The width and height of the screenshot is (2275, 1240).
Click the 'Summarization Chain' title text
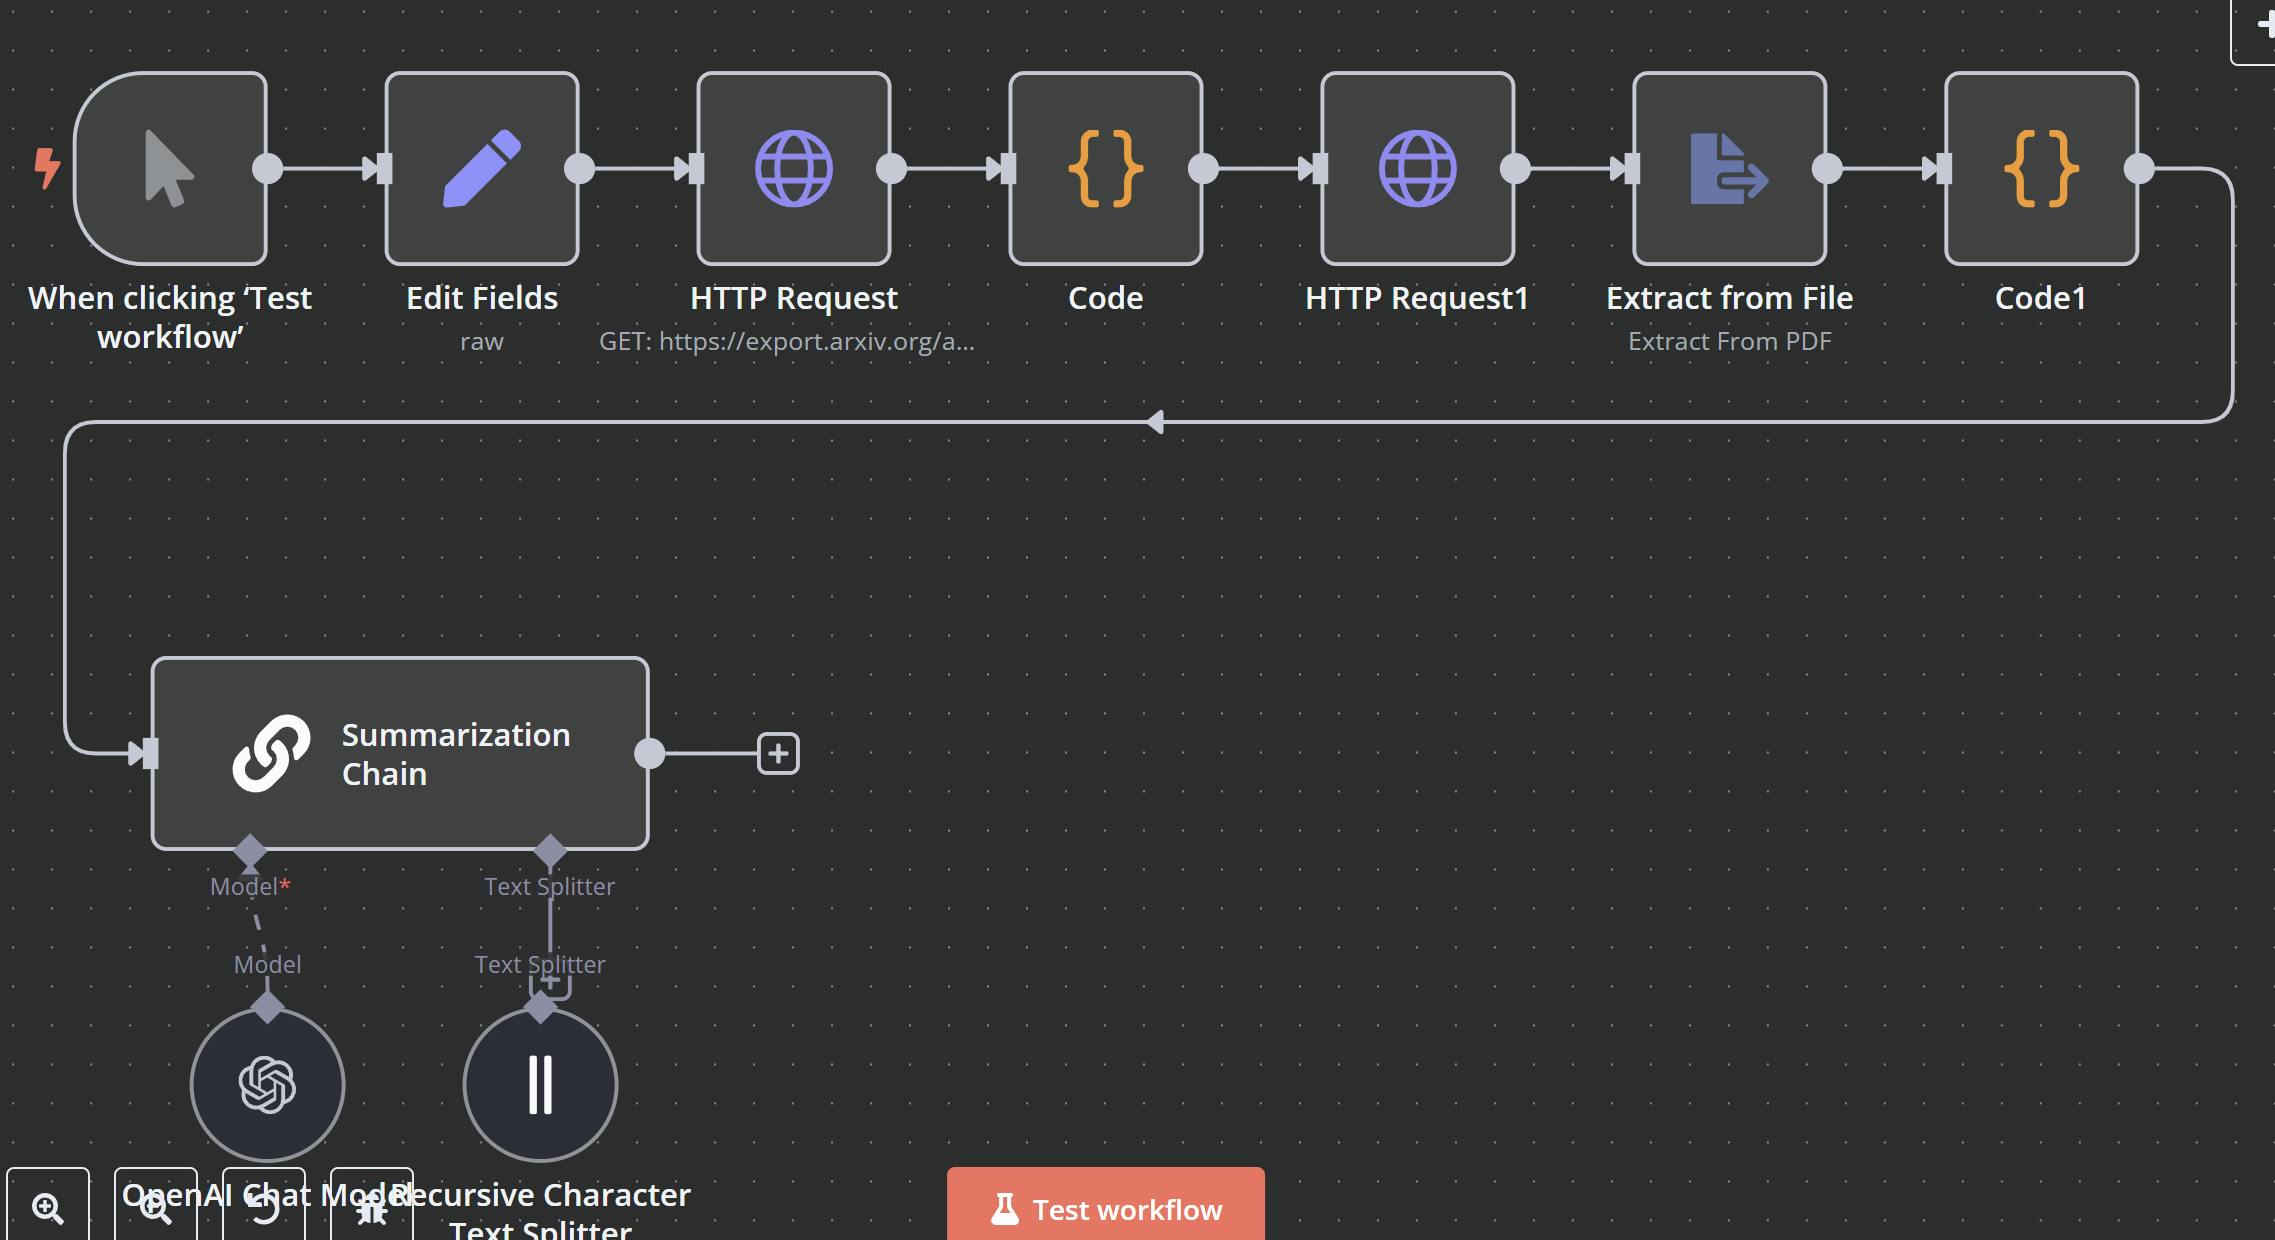[x=456, y=754]
